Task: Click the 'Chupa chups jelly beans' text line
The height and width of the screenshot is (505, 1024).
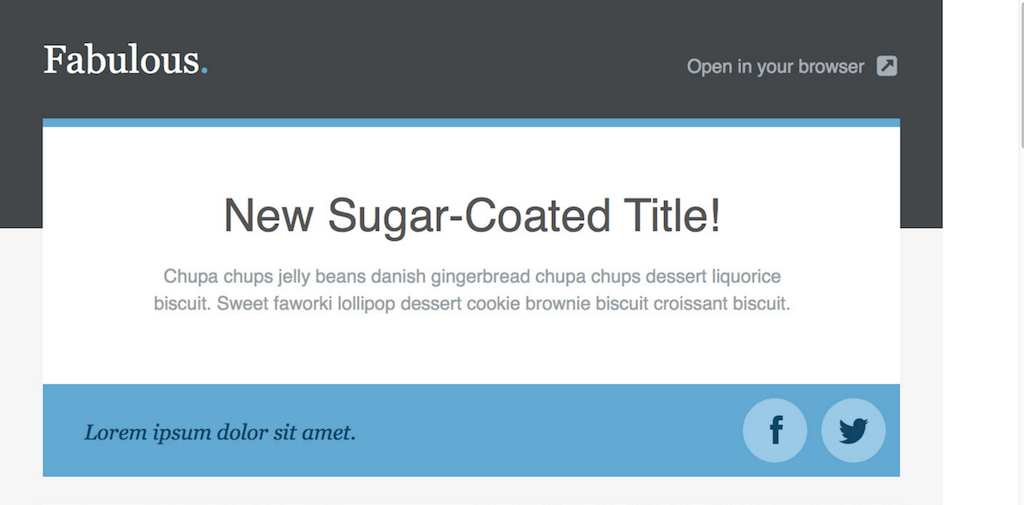Action: point(472,277)
